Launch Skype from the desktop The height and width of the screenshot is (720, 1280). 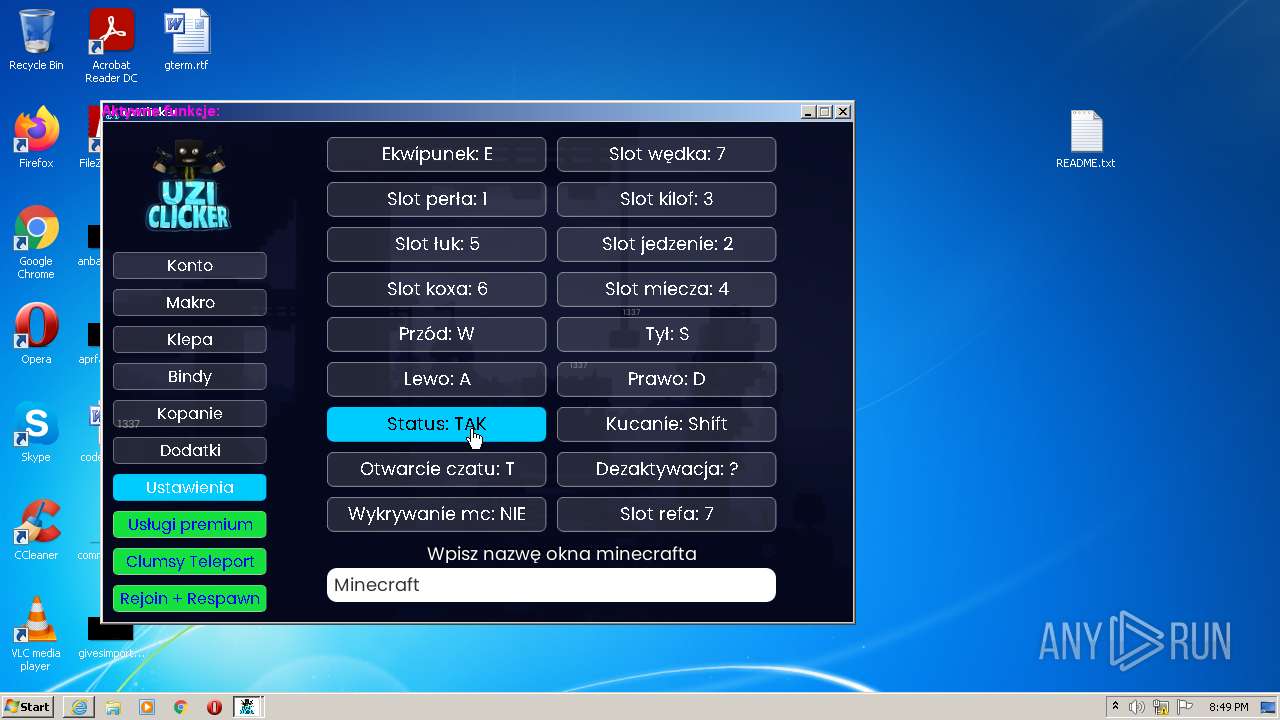tap(36, 432)
